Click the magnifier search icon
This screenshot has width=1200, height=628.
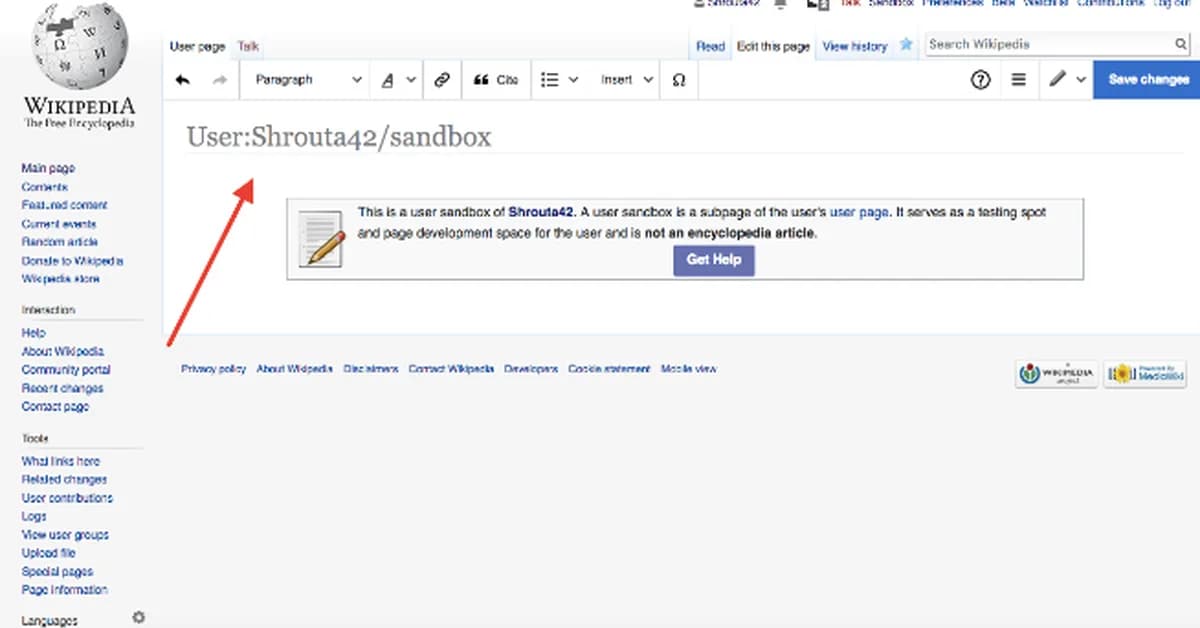tap(1180, 45)
